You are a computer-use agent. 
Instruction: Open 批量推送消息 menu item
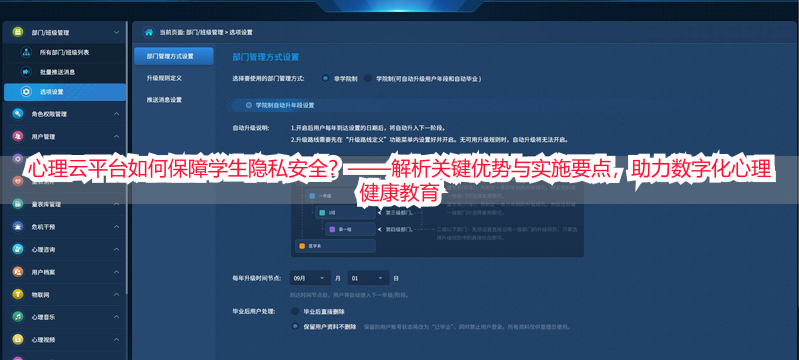pos(65,72)
